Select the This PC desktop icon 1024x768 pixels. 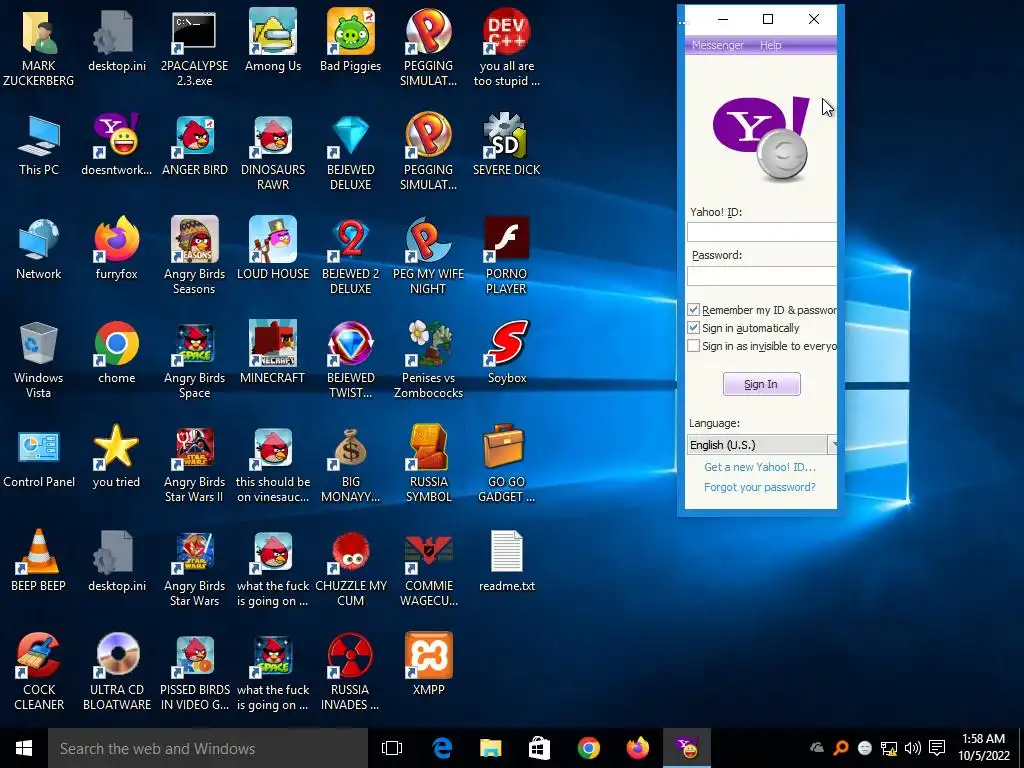click(x=39, y=144)
